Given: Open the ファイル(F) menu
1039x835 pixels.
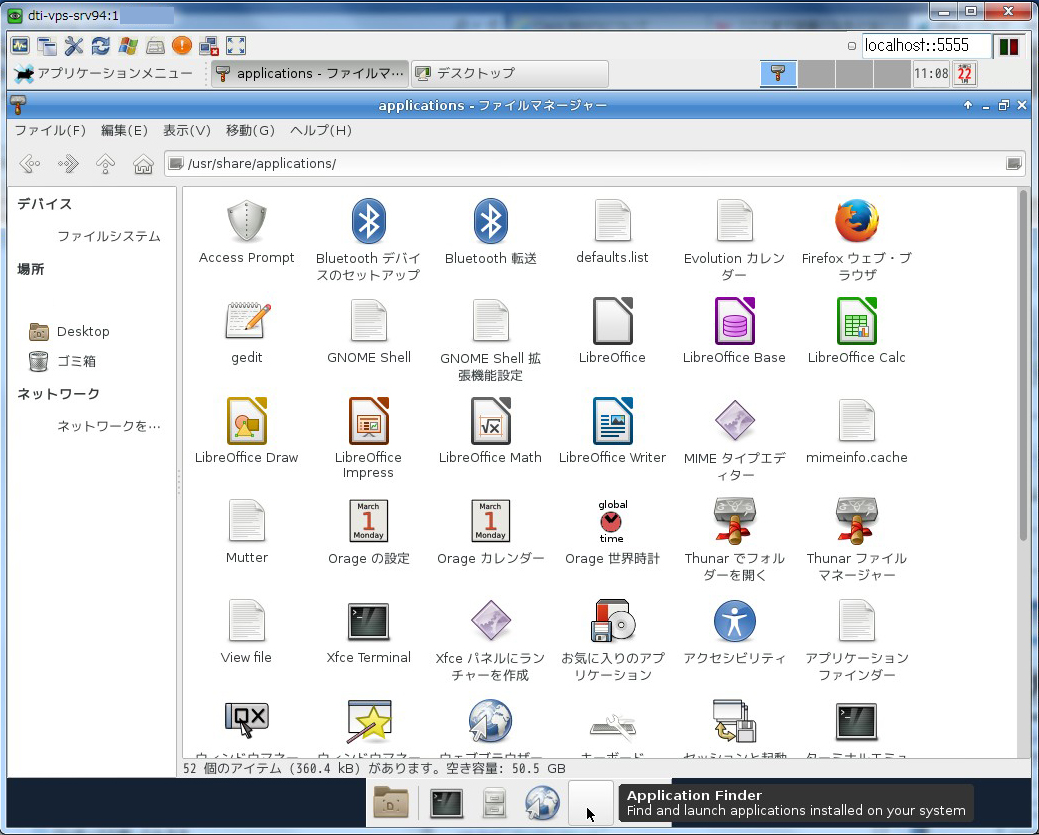Looking at the screenshot, I should click(x=50, y=131).
